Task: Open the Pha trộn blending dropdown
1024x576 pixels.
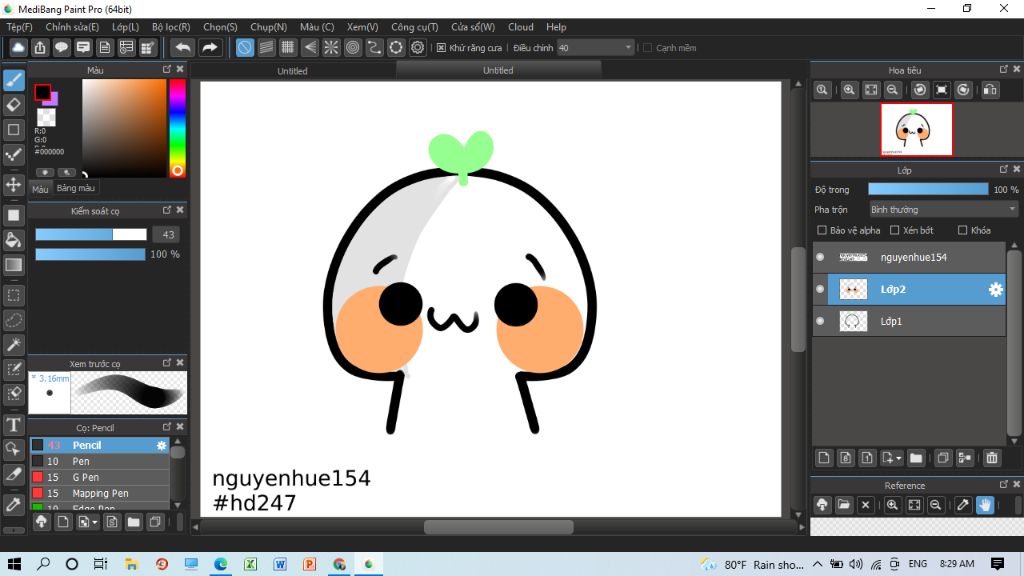Action: pyautogui.click(x=943, y=210)
